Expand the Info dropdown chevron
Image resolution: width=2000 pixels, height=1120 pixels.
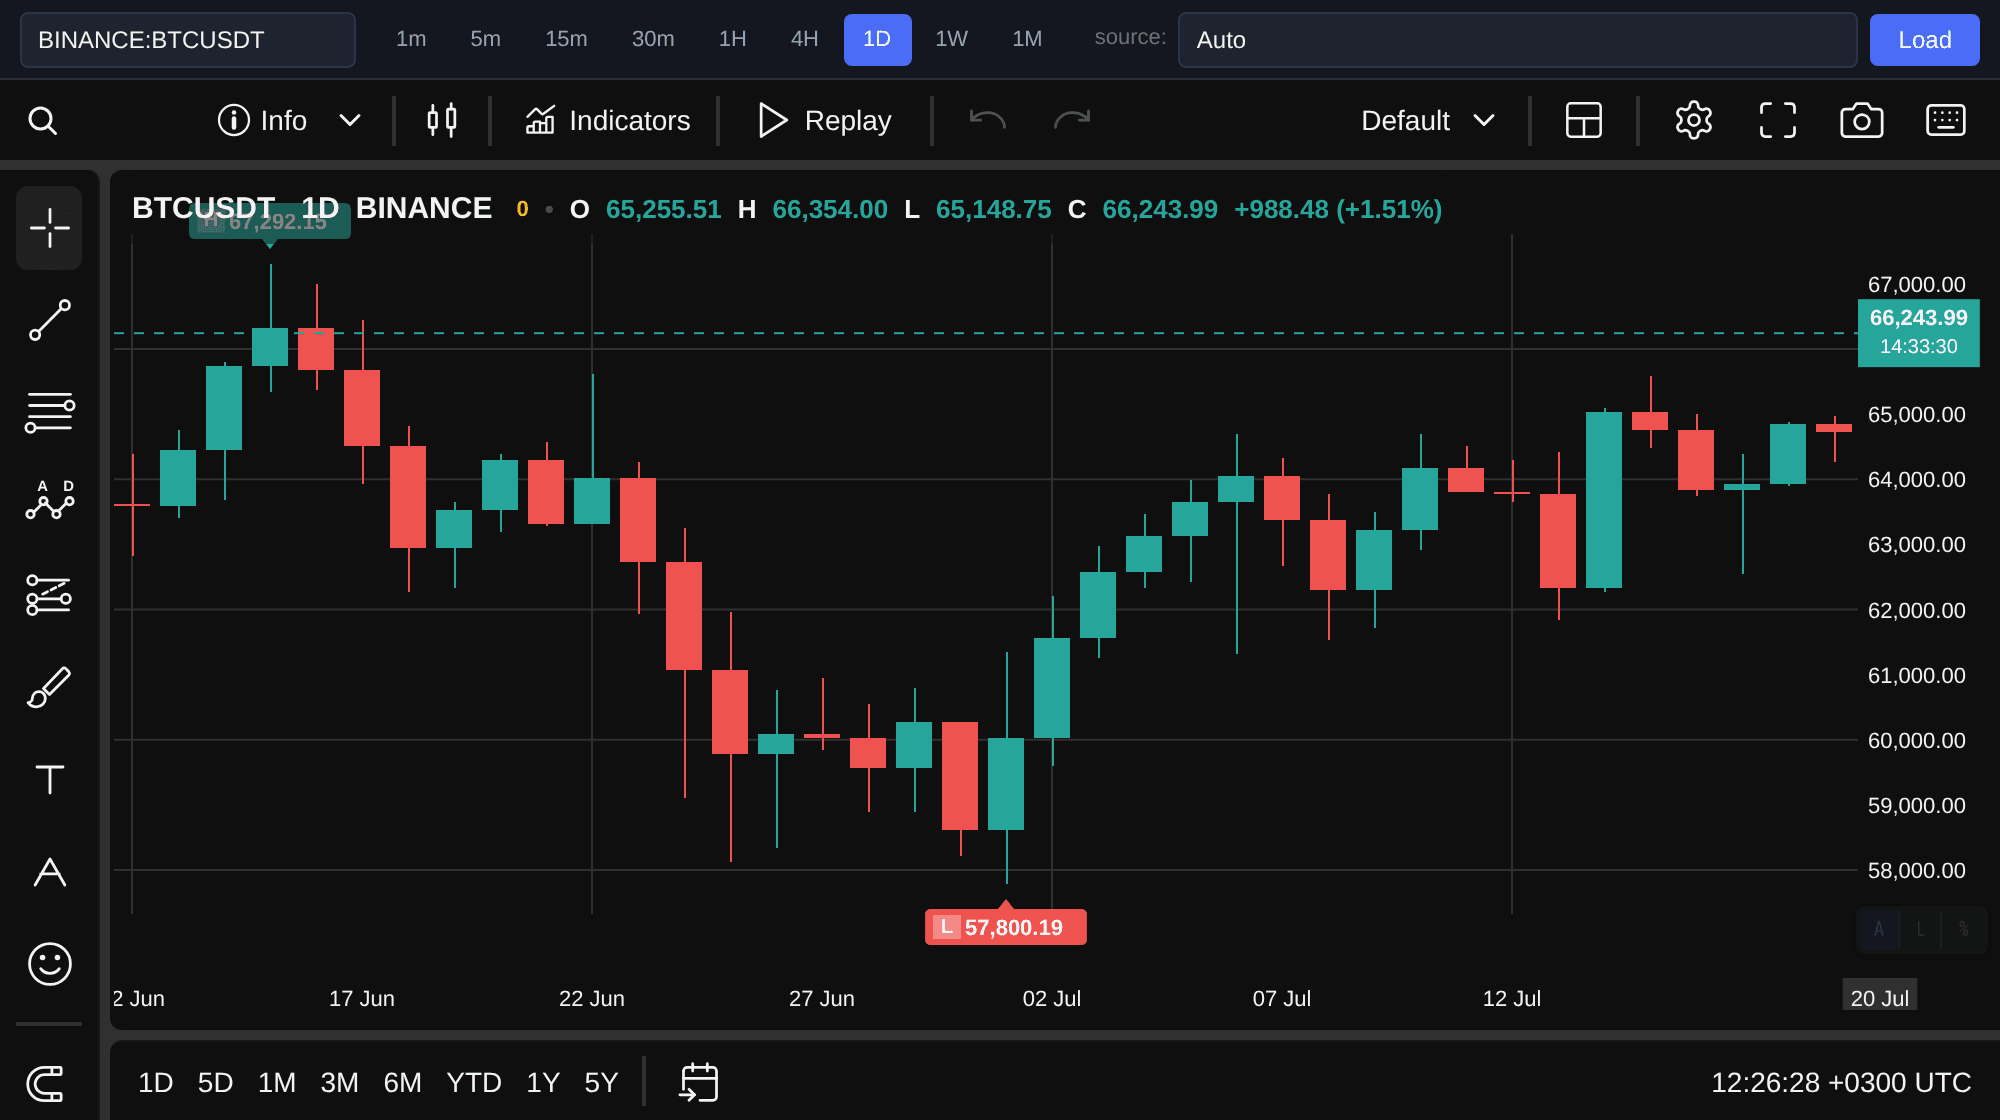pos(349,121)
